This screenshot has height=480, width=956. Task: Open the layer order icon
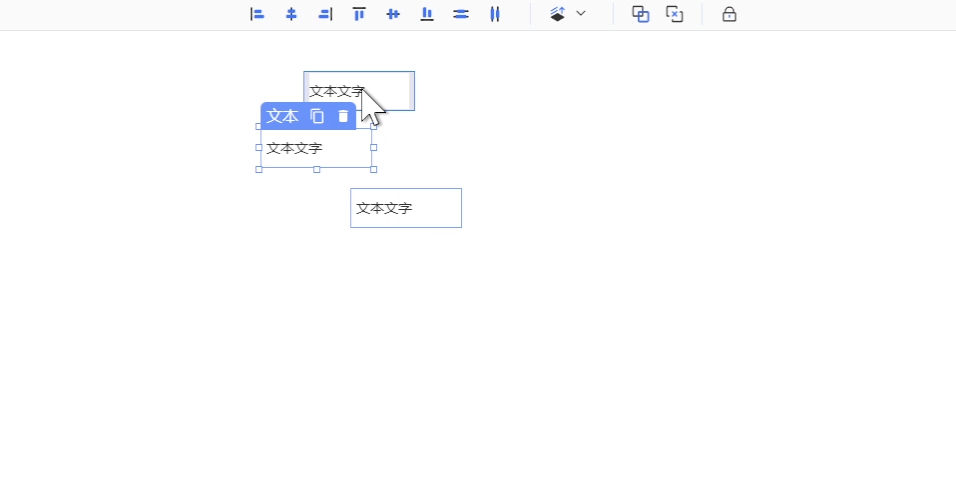click(558, 14)
